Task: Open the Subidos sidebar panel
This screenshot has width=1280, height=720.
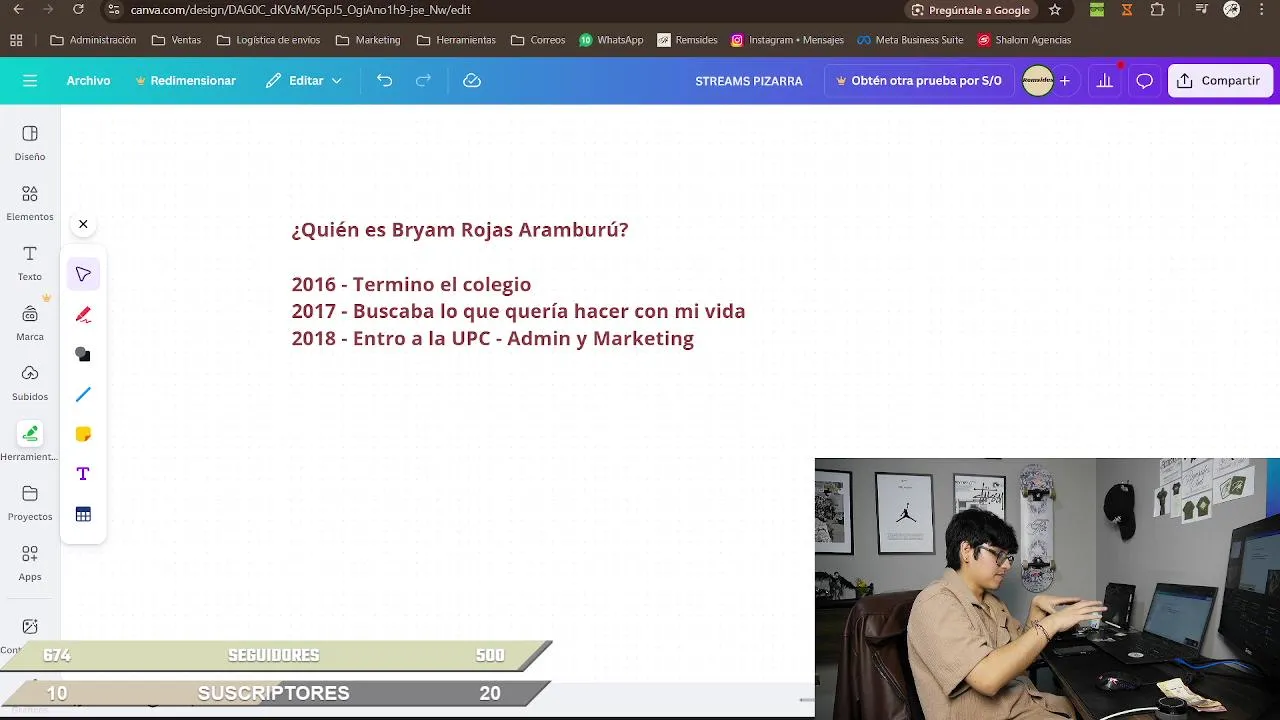Action: (x=30, y=383)
